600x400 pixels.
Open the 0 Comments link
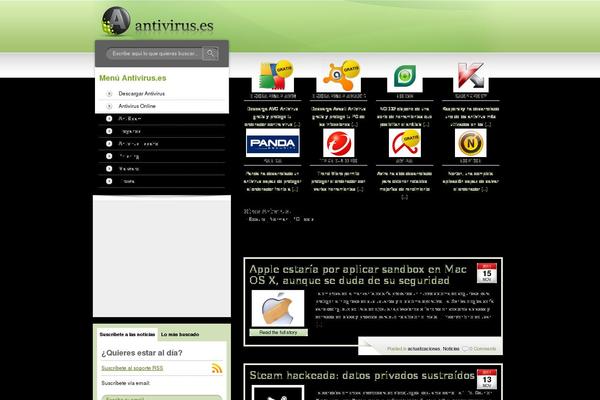483,349
